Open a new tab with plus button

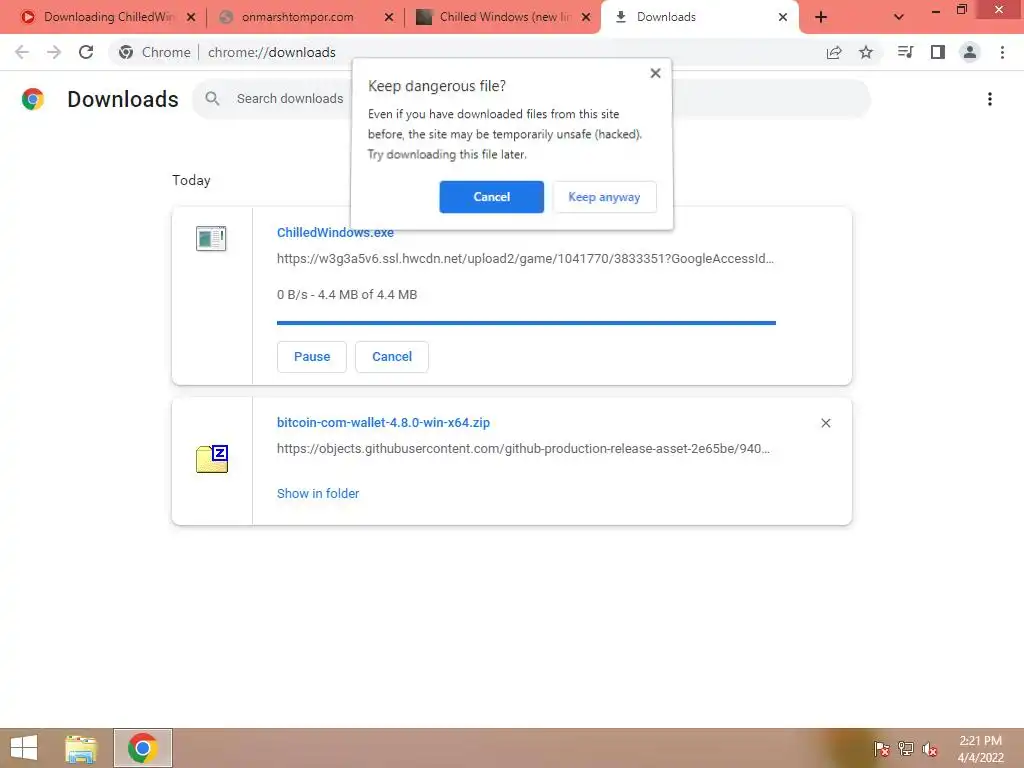coord(821,17)
